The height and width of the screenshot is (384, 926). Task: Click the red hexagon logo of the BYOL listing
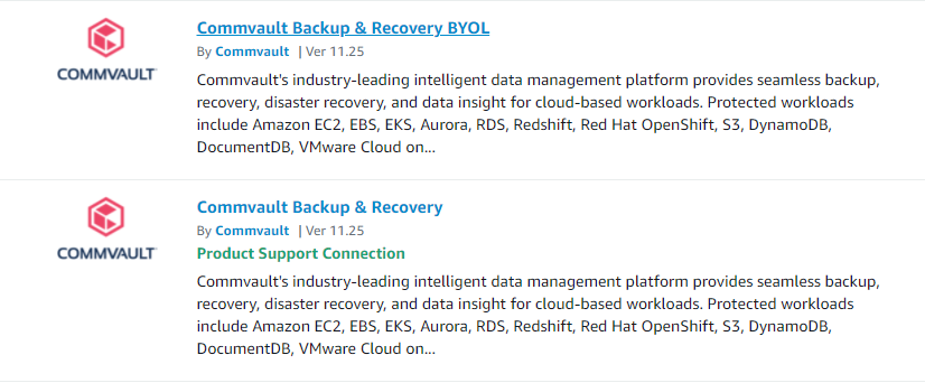pyautogui.click(x=106, y=38)
